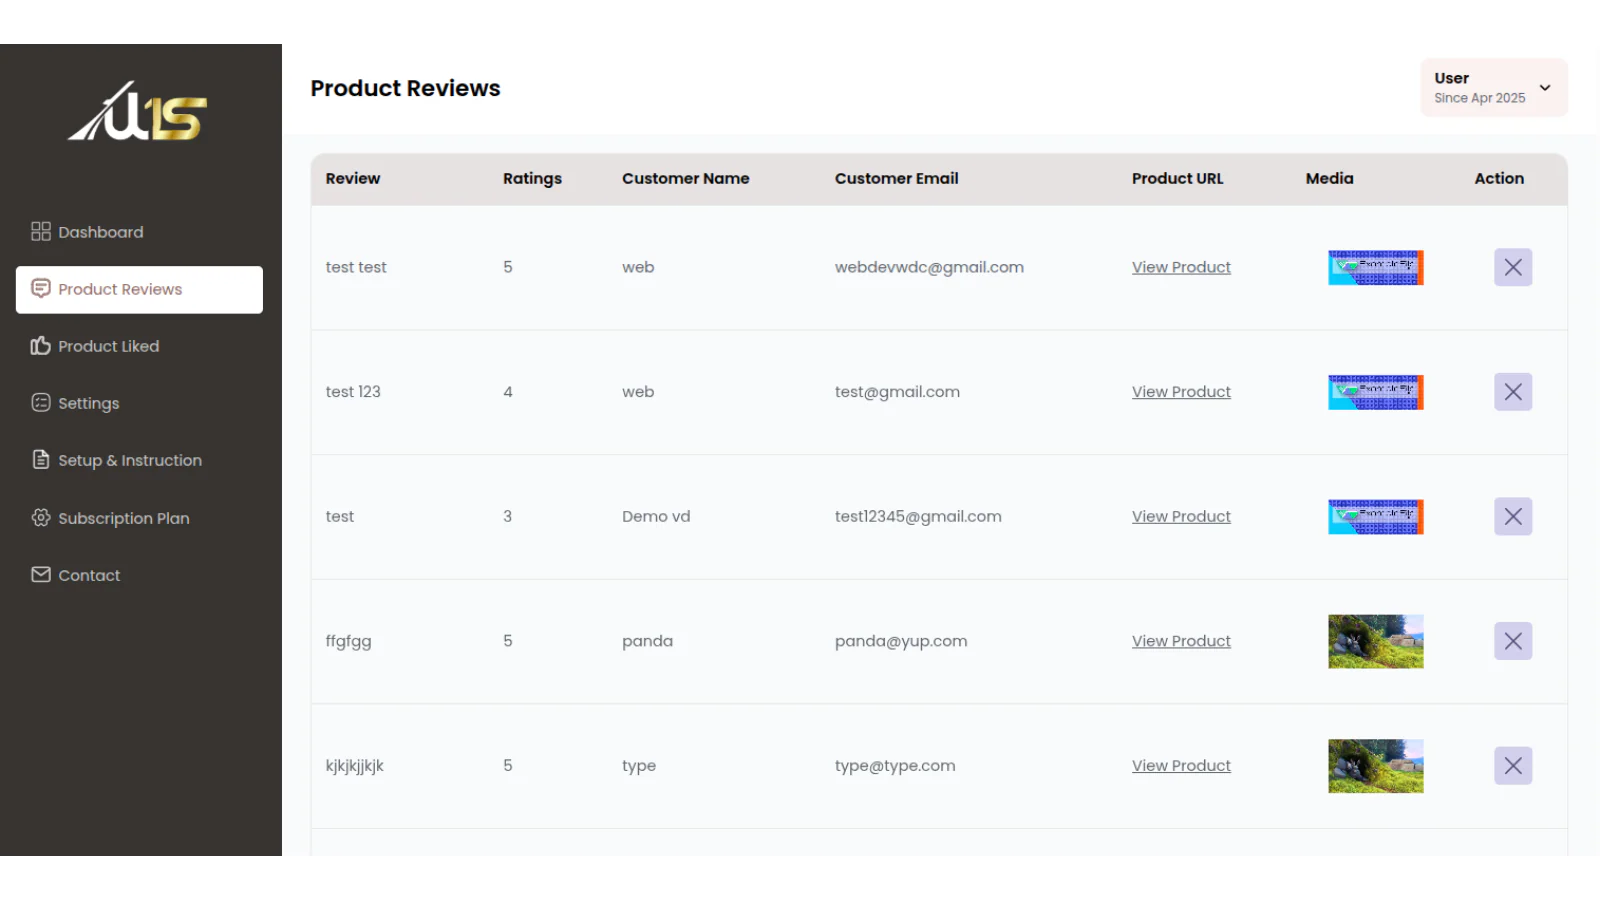Open the media thumbnail for 'test test' review
The height and width of the screenshot is (900, 1600).
tap(1375, 267)
